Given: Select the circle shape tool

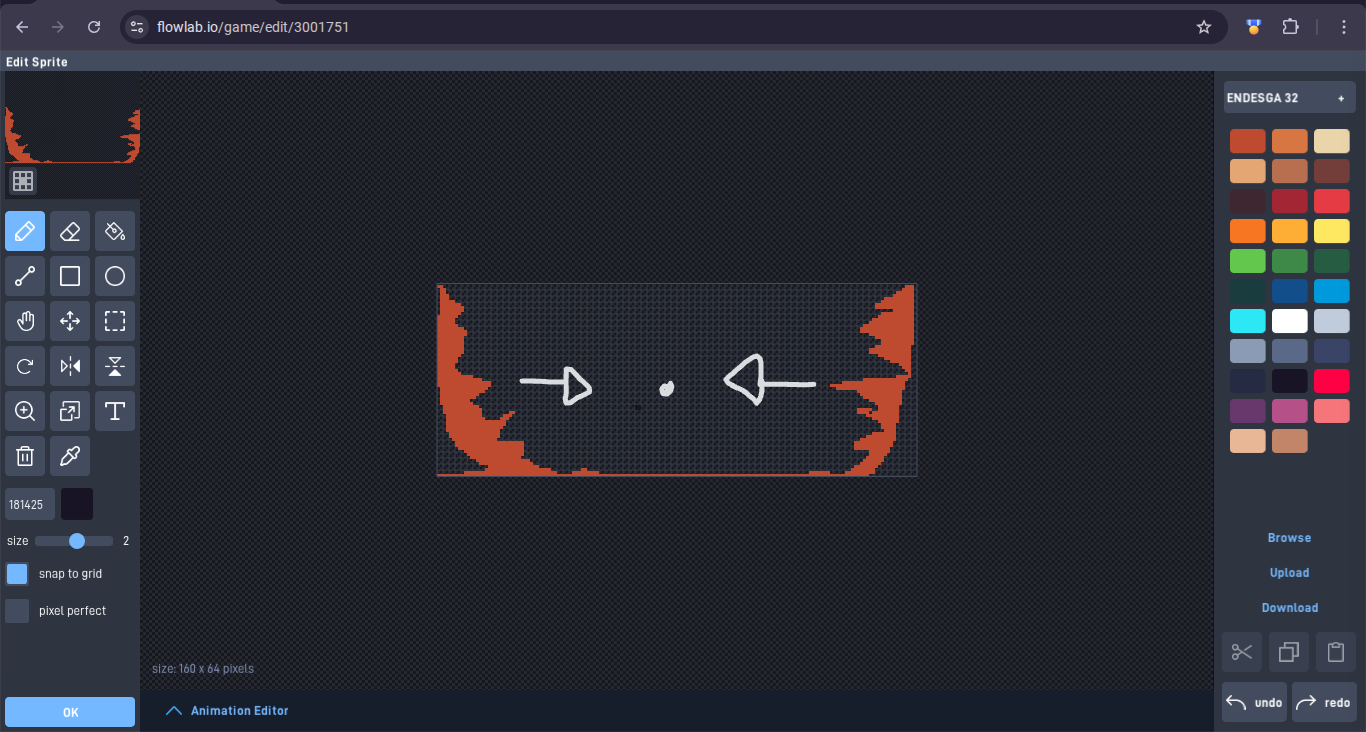Looking at the screenshot, I should 115,276.
